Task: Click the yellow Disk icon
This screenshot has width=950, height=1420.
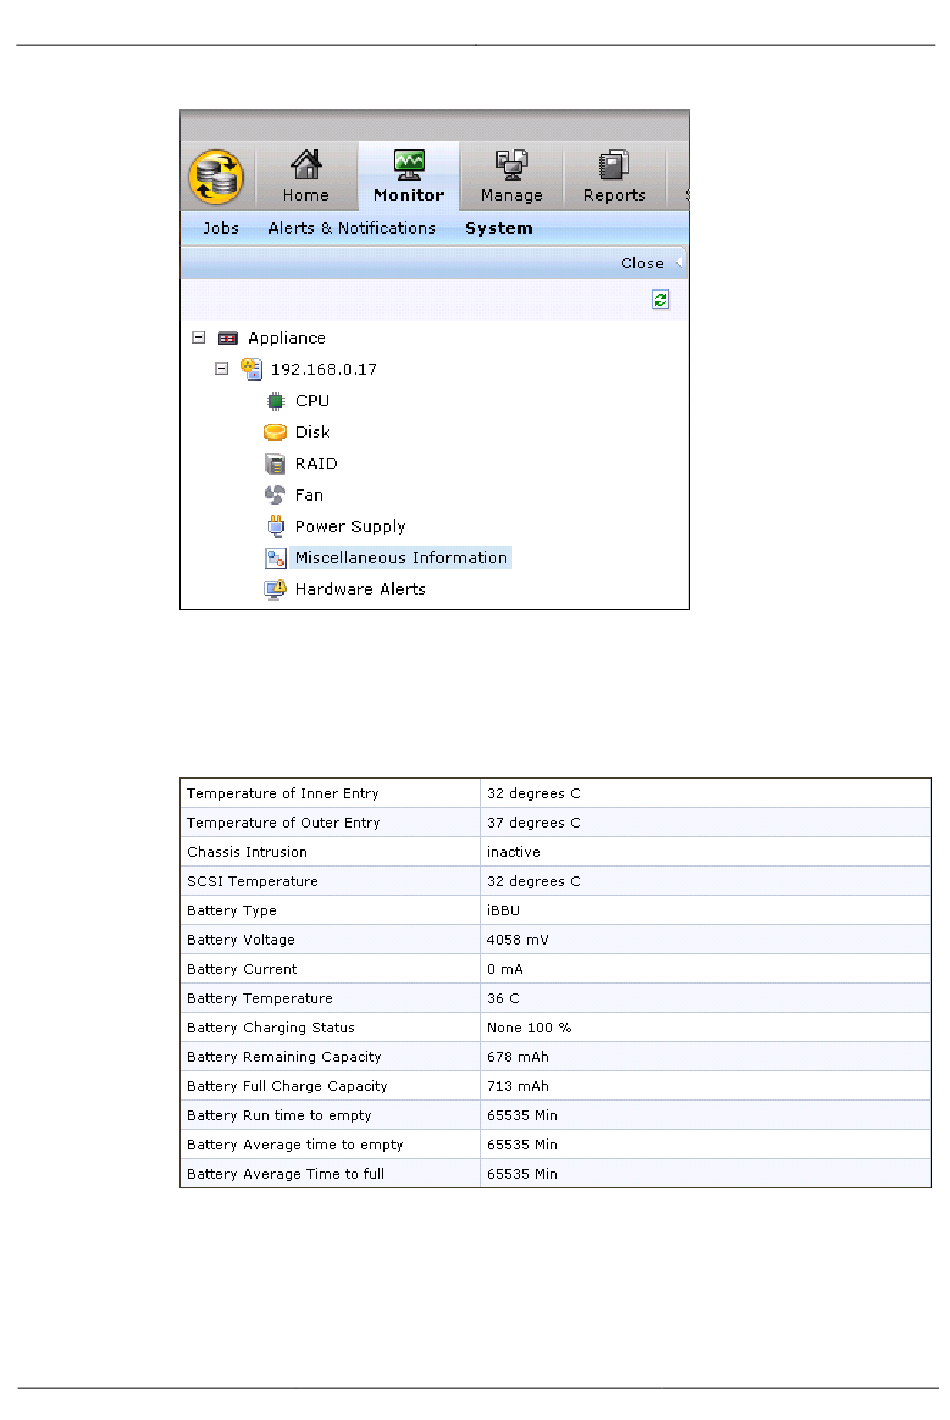Action: (x=275, y=432)
